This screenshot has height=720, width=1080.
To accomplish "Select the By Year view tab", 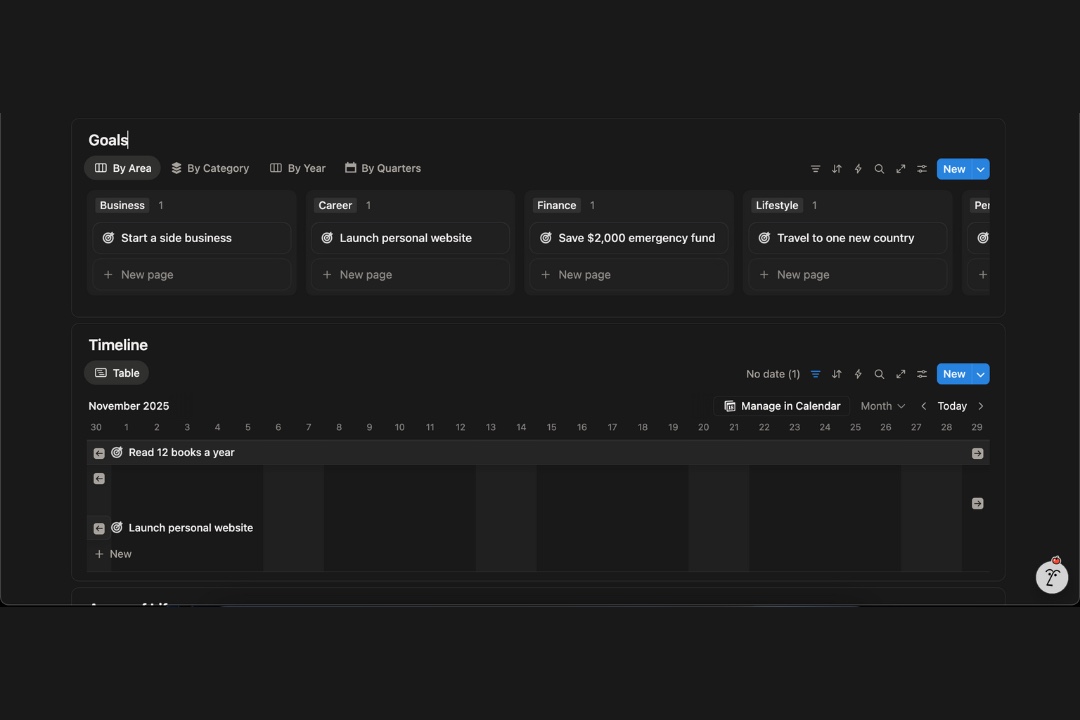I will [298, 168].
